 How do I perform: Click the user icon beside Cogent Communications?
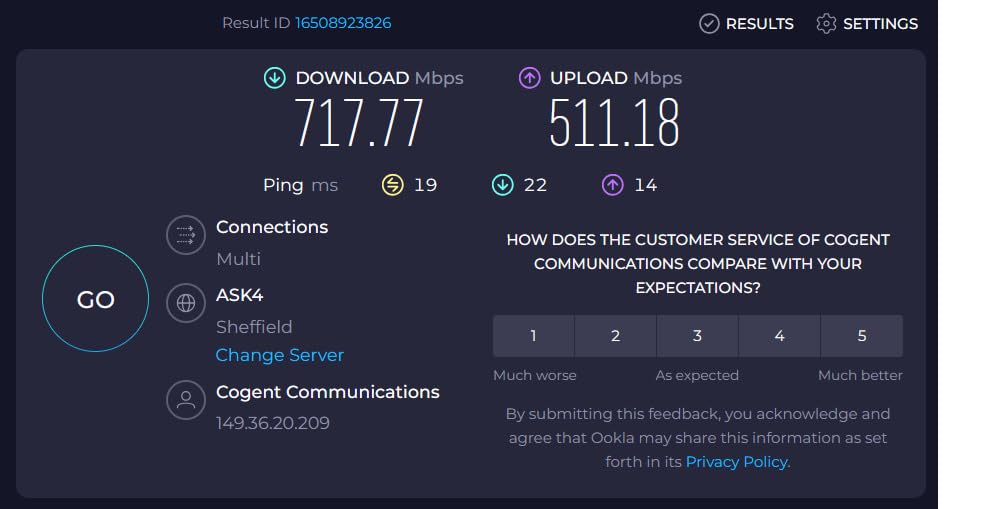(185, 400)
